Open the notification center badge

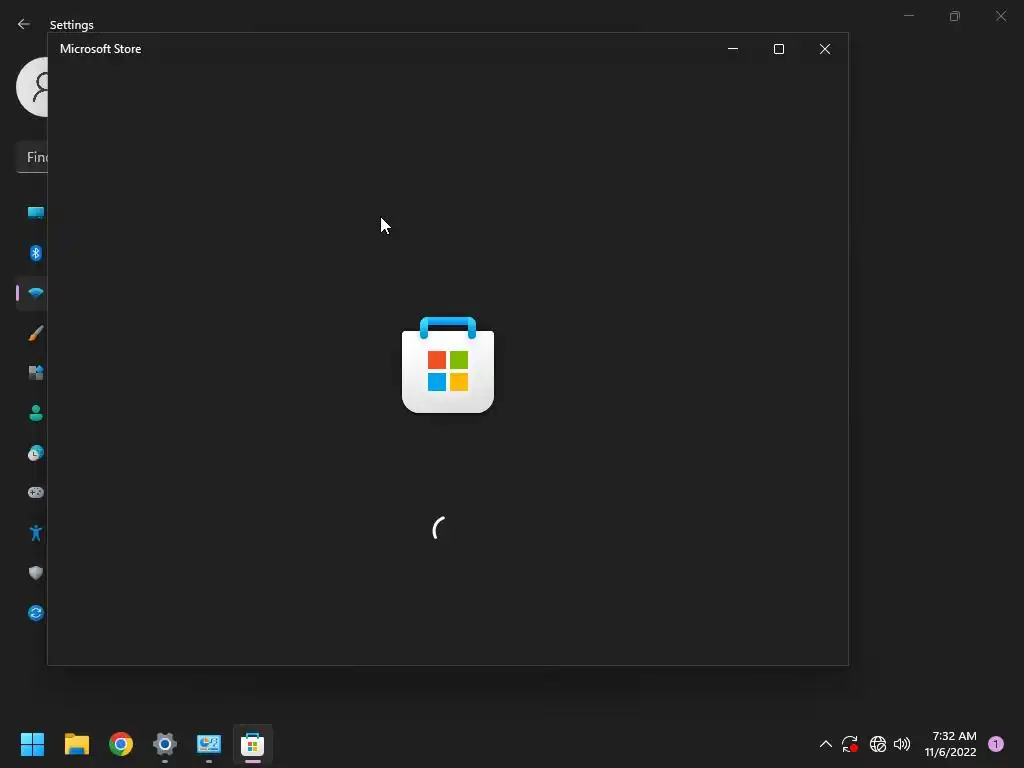pyautogui.click(x=996, y=744)
